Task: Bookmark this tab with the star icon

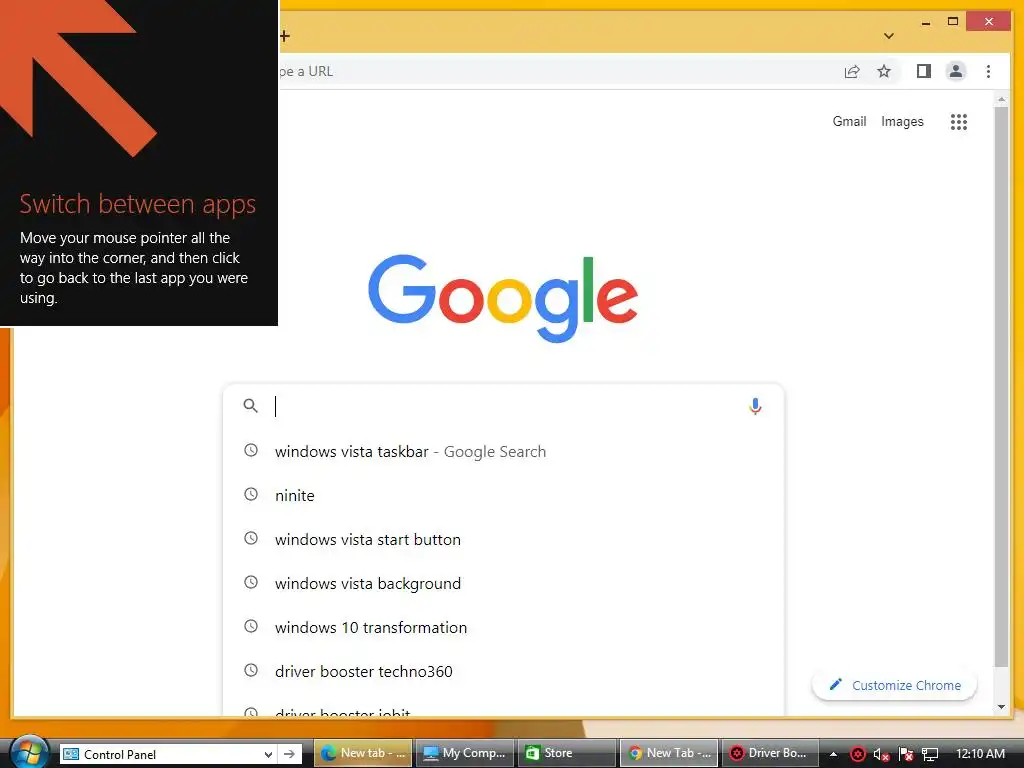Action: tap(884, 71)
